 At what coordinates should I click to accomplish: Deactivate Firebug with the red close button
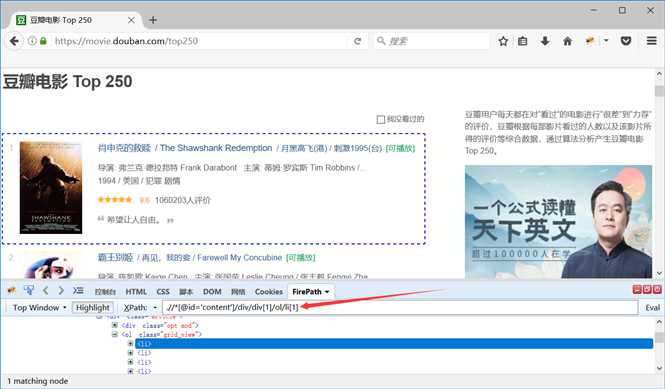click(x=657, y=290)
